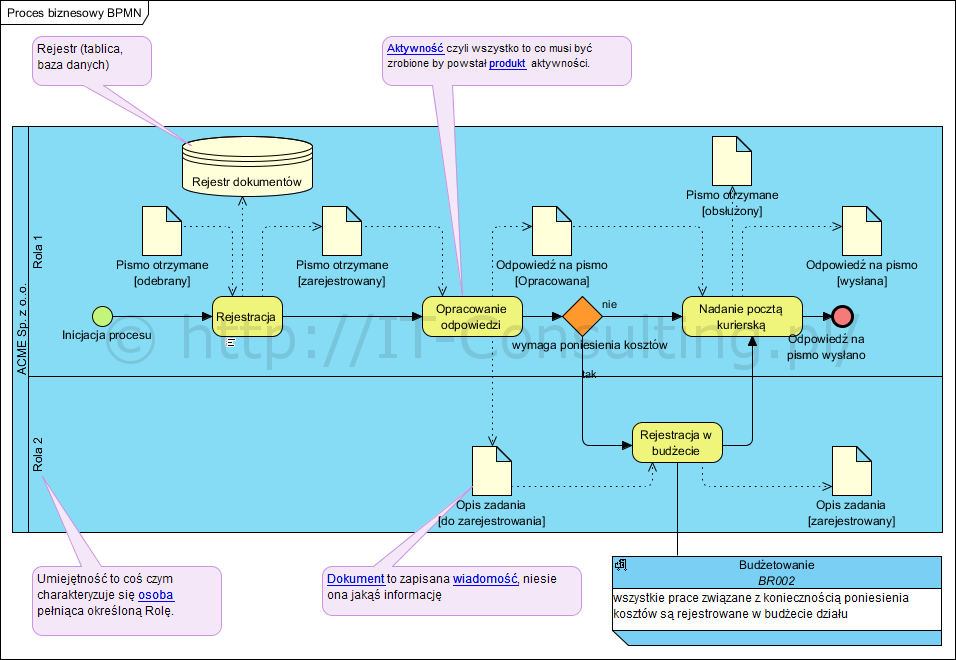Screen dimensions: 956x660
Task: Click the orange gateway diamond
Action: (x=582, y=316)
